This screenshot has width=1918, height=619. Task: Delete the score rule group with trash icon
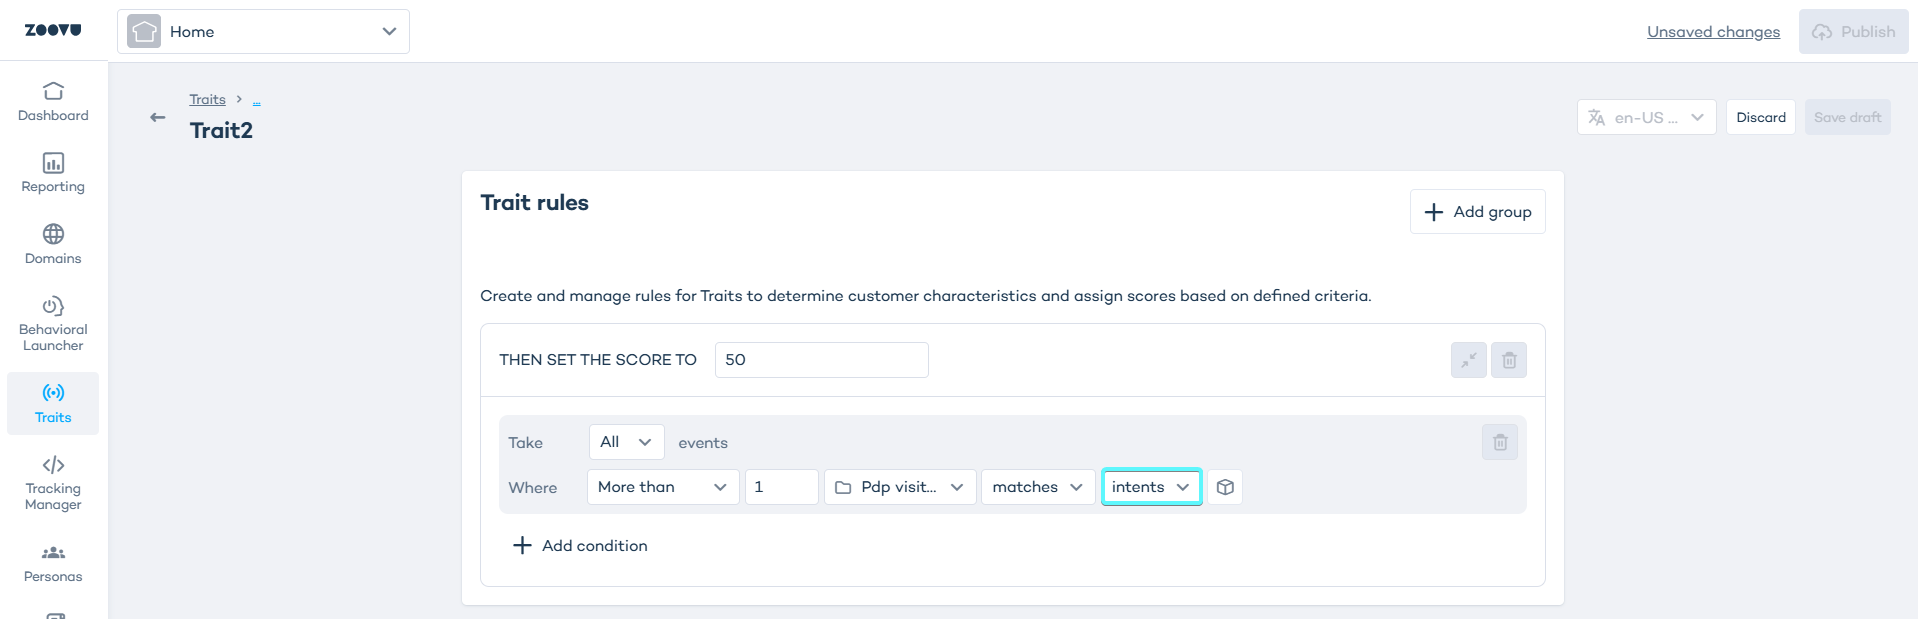[x=1508, y=360]
